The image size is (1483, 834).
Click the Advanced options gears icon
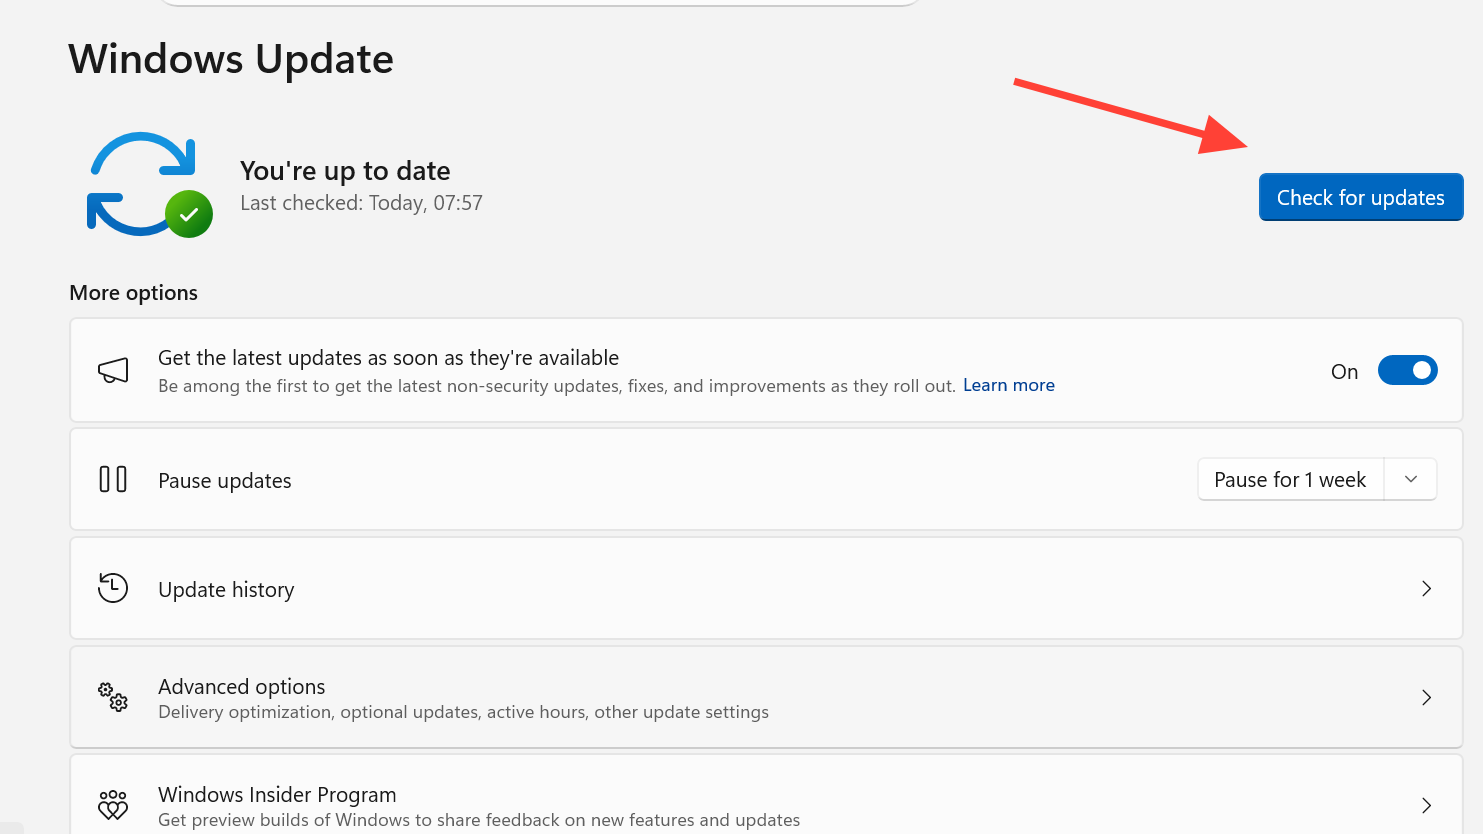point(113,696)
